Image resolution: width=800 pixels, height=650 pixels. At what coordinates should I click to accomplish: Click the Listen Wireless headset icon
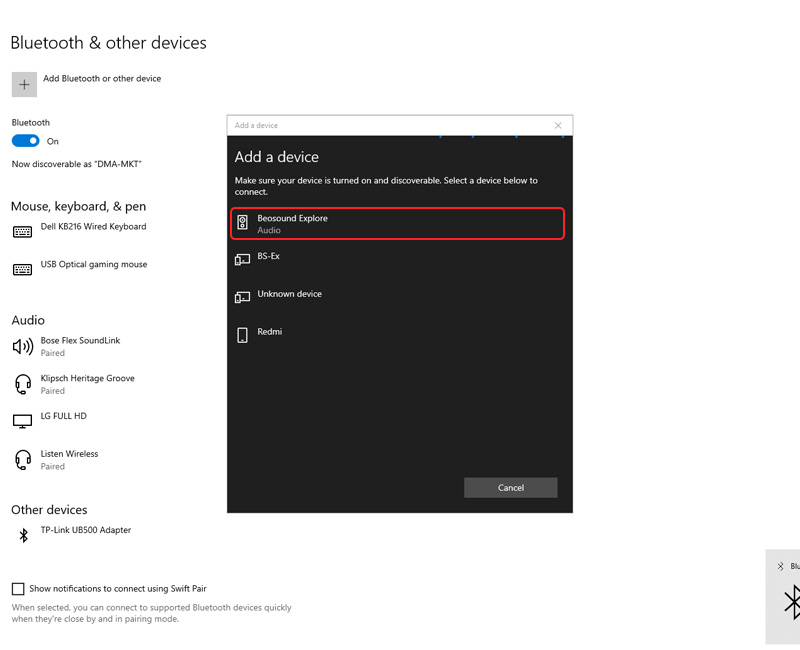pos(22,459)
